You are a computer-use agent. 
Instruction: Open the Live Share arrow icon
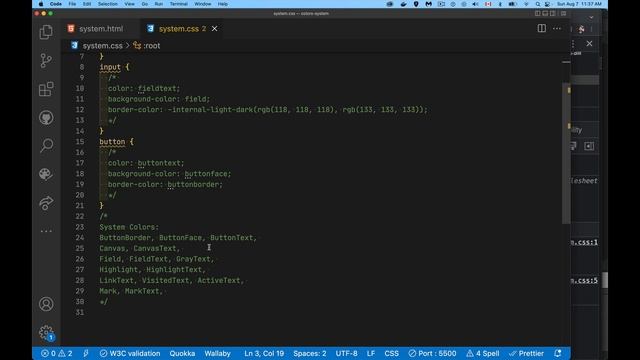(x=46, y=202)
